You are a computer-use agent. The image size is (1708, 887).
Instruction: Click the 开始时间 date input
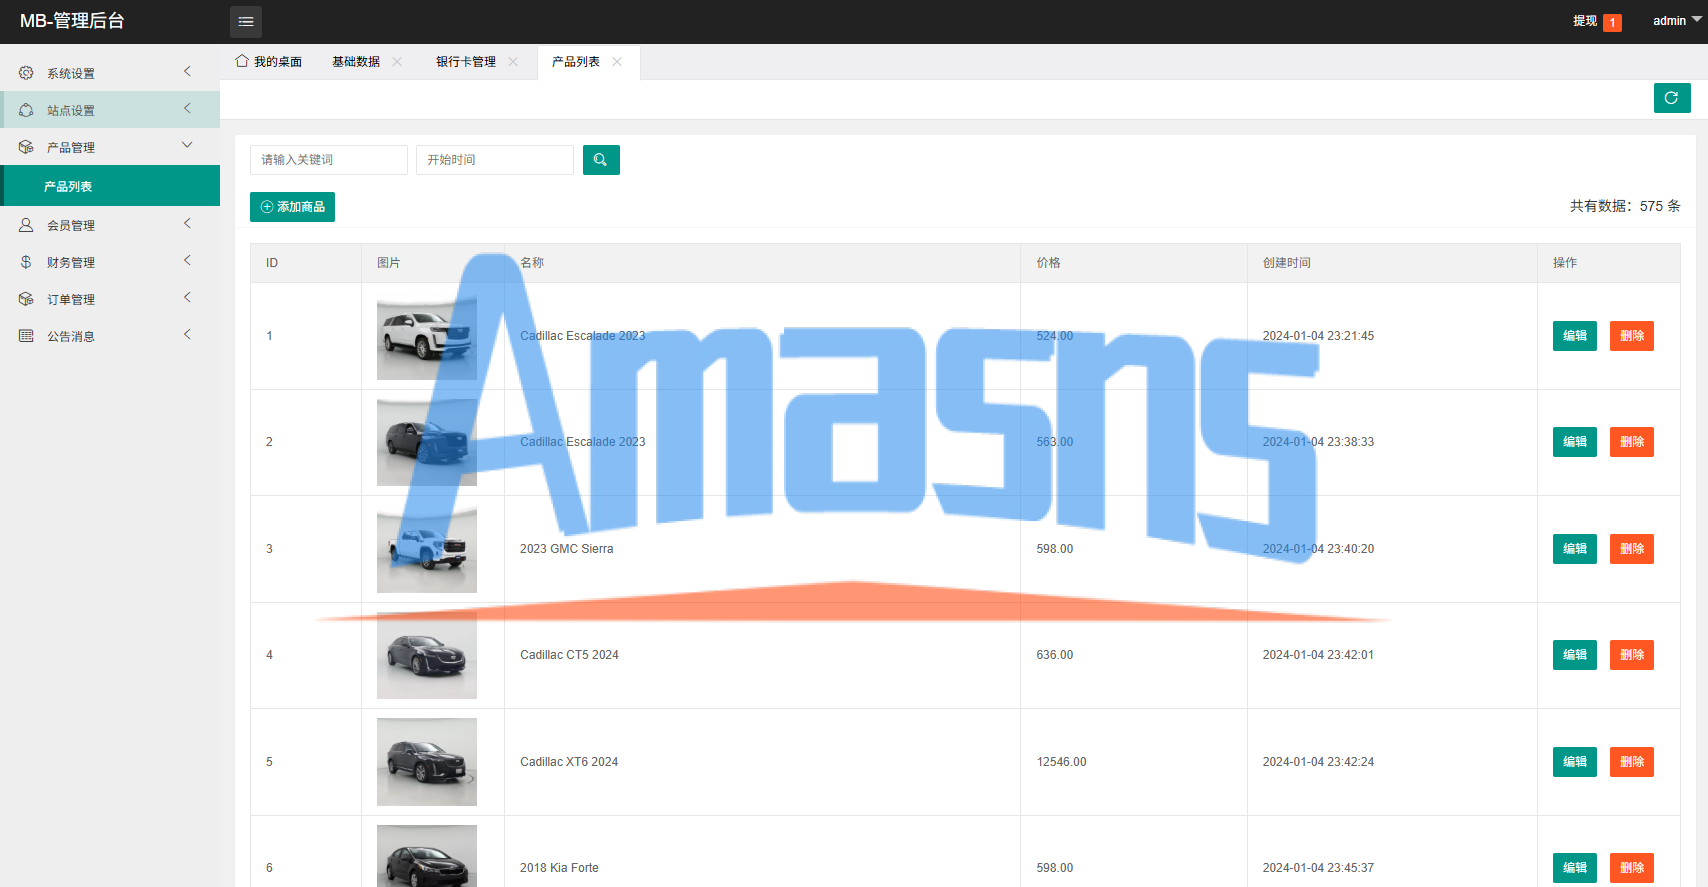tap(495, 160)
